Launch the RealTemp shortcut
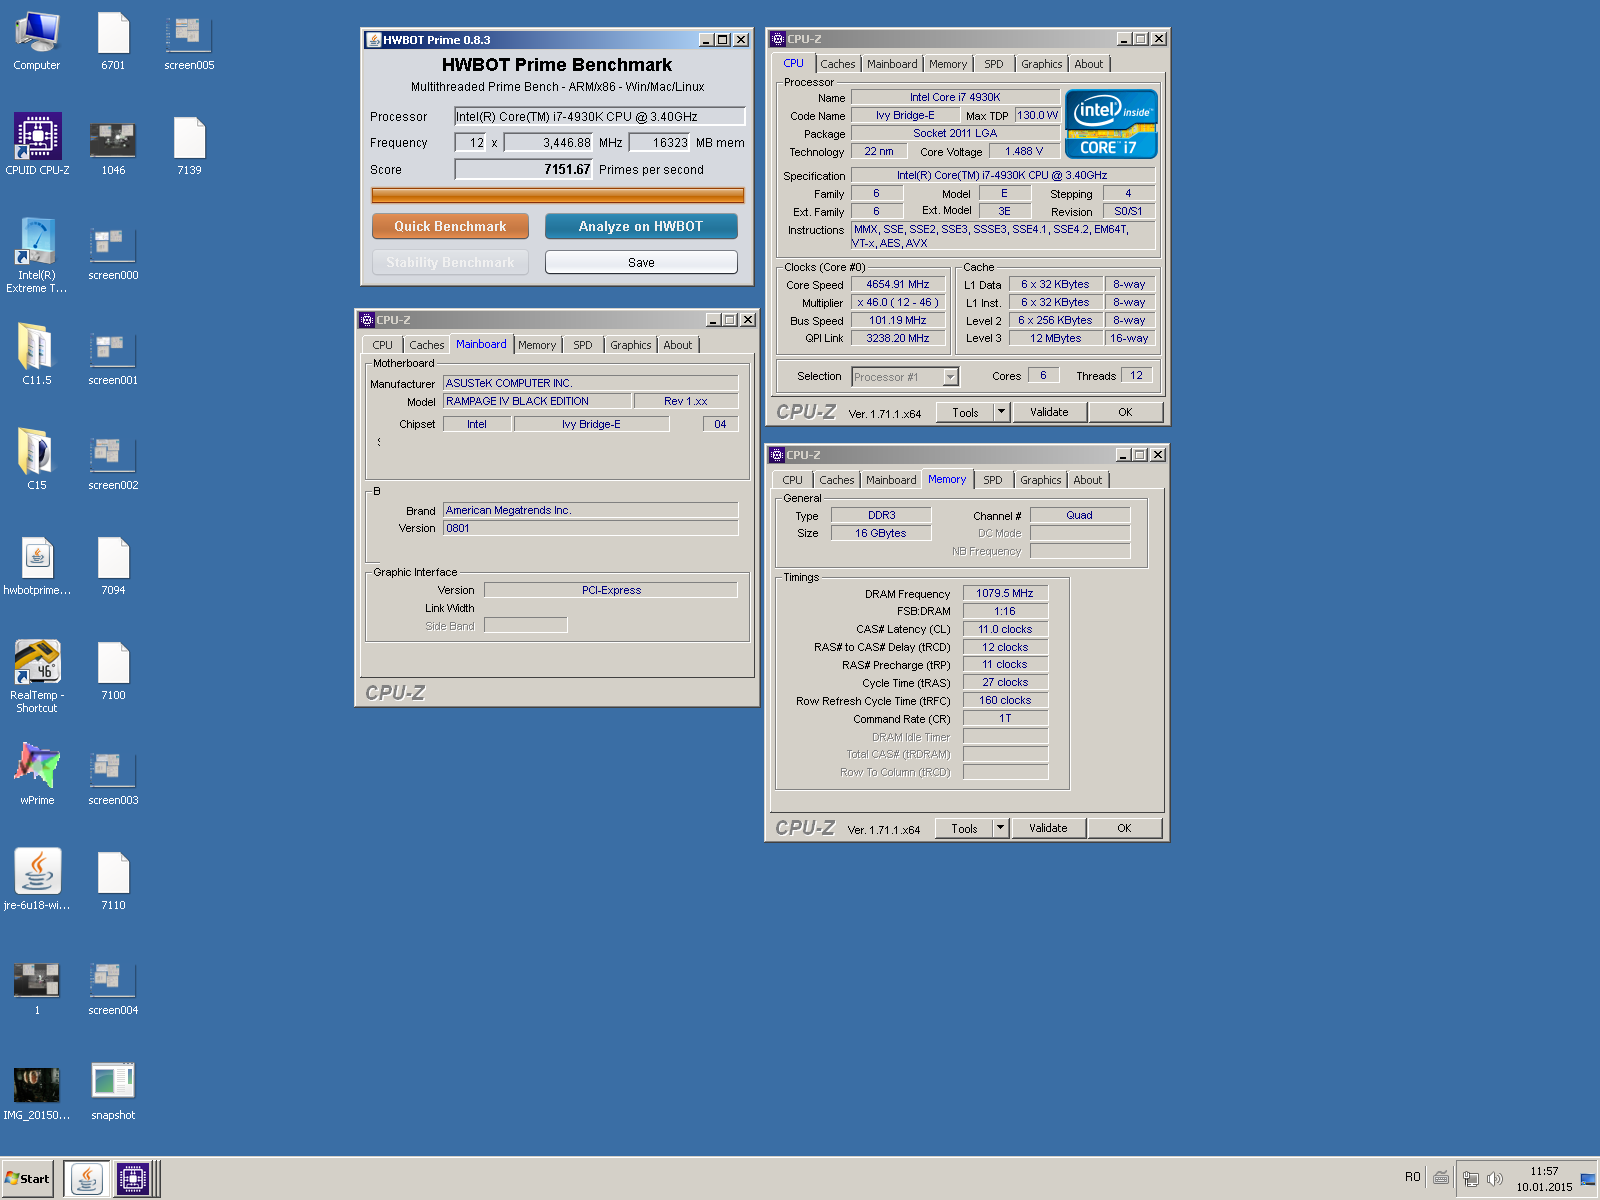The height and width of the screenshot is (1200, 1600). tap(37, 676)
